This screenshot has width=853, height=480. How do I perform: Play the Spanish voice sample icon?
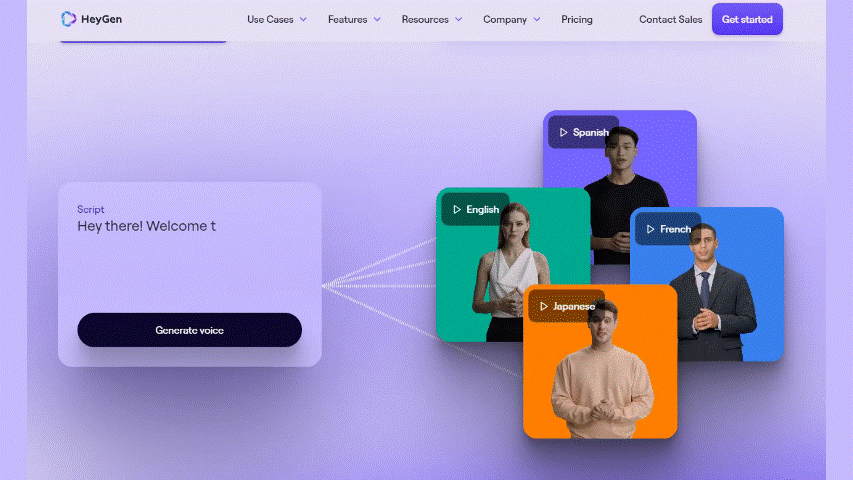click(564, 132)
